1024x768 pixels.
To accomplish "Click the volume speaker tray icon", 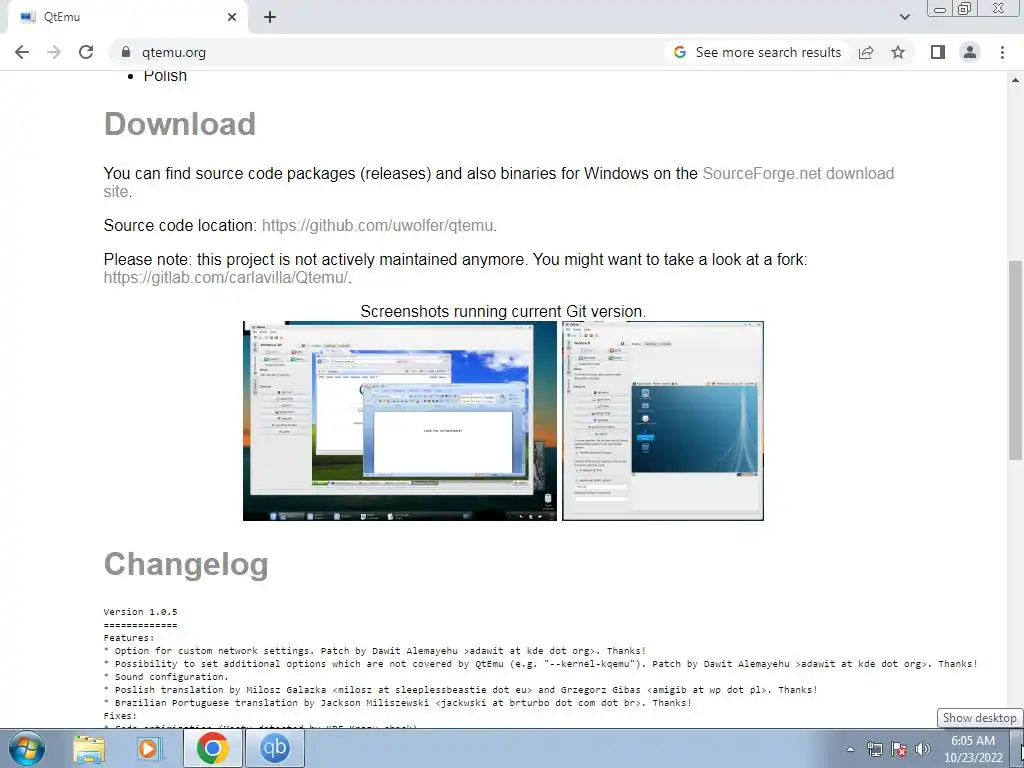I will pos(923,749).
